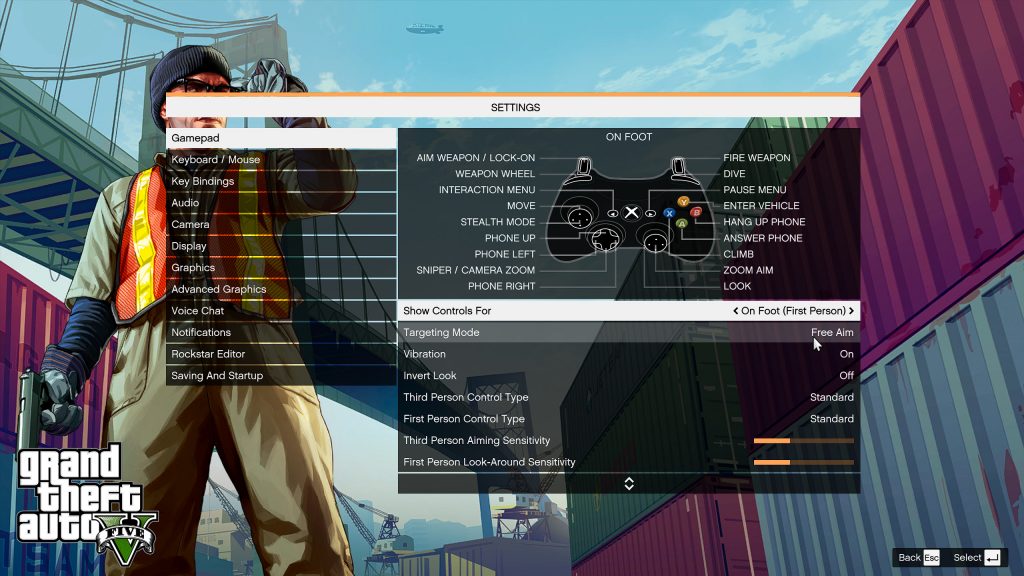Viewport: 1024px width, 576px height.
Task: Click the yellow Y button on controller
Action: pos(683,201)
